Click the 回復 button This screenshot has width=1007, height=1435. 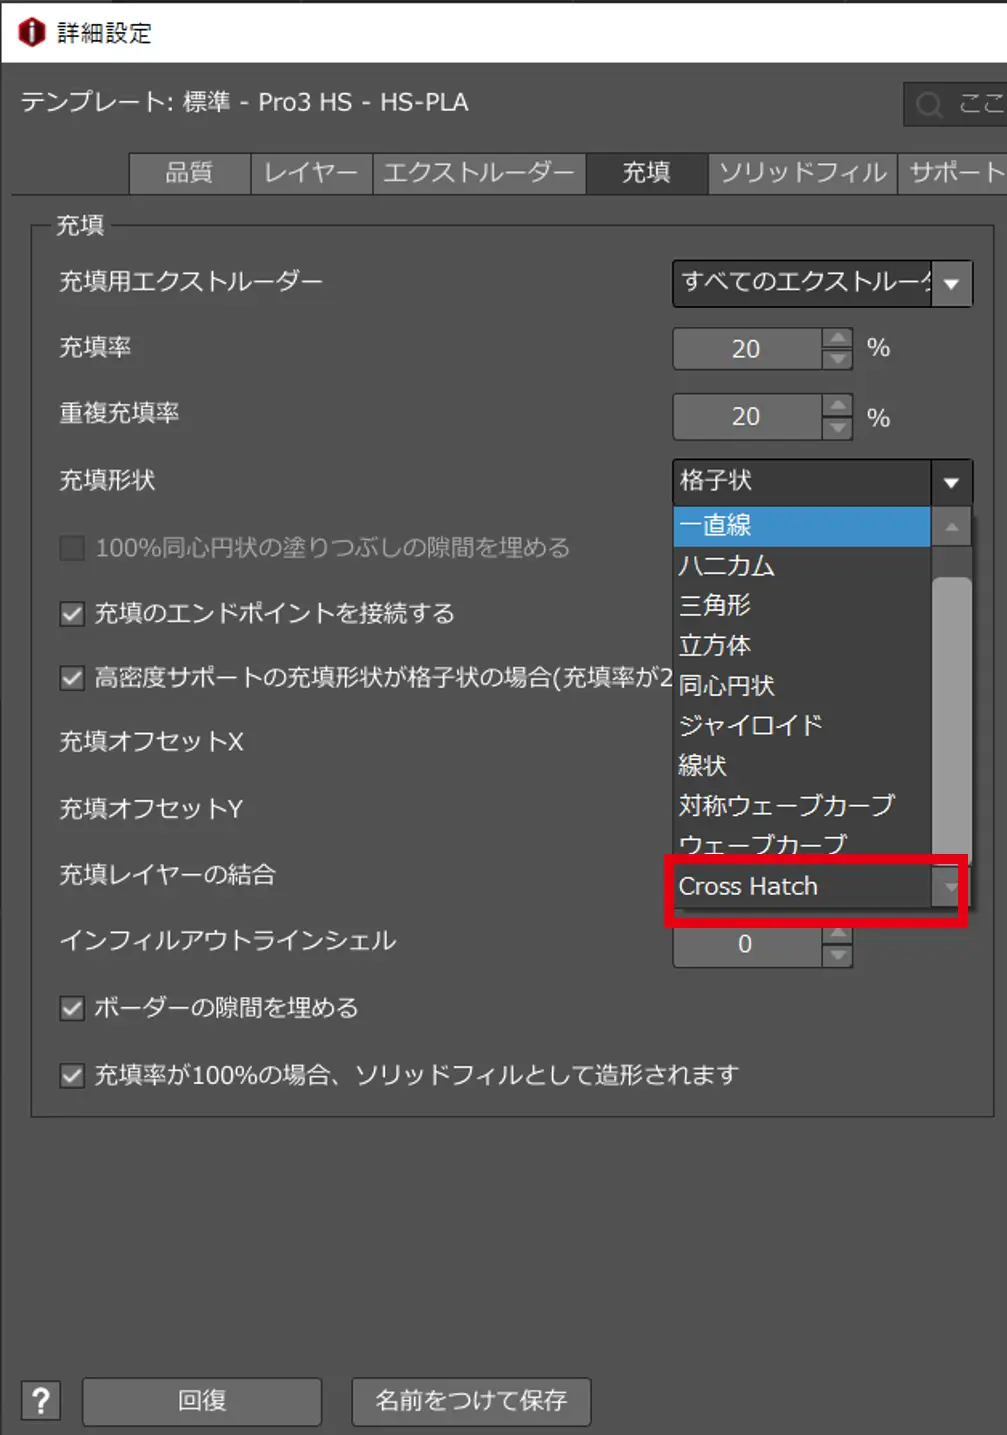point(202,1401)
